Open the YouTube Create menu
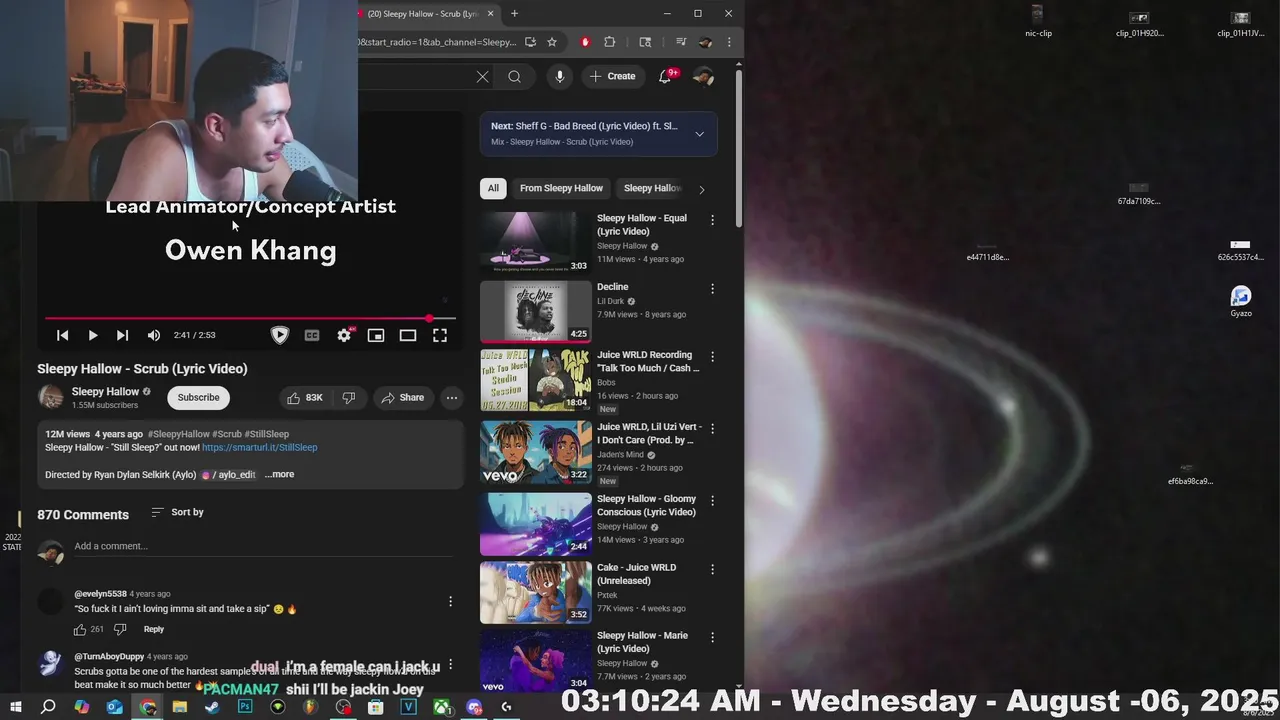The image size is (1280, 720). [613, 77]
